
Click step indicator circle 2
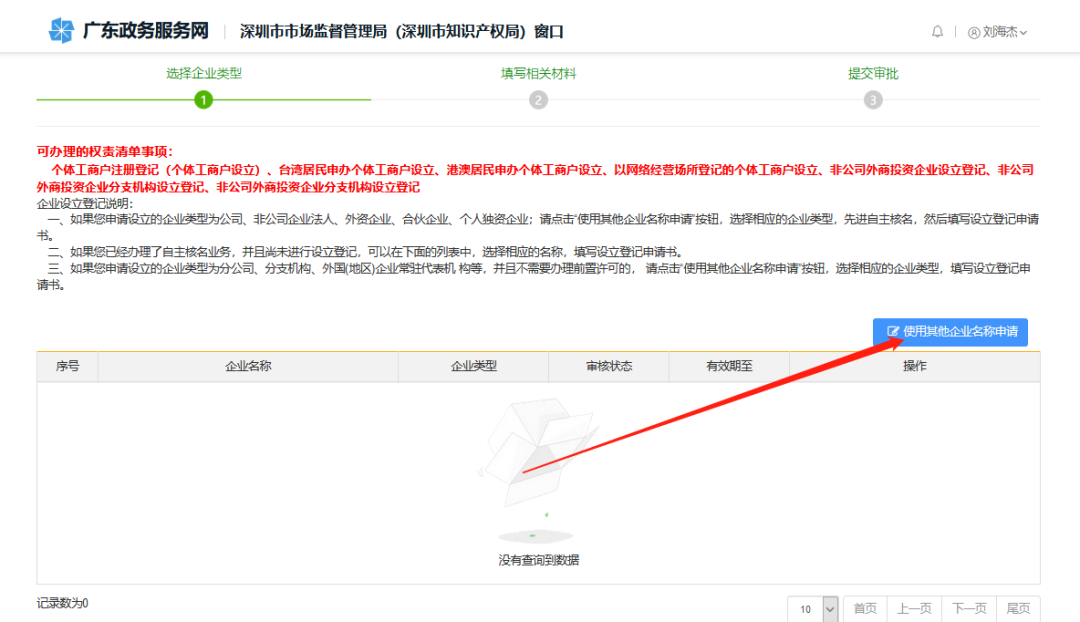click(x=537, y=100)
